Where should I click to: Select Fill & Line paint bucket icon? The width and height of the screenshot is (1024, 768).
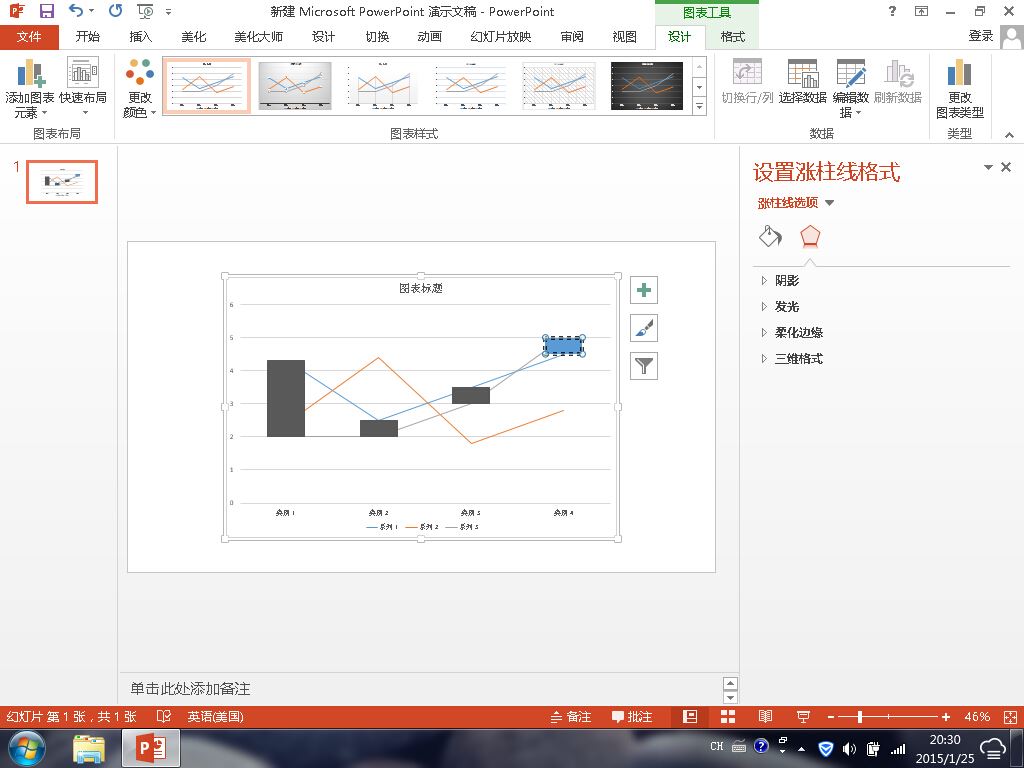pyautogui.click(x=771, y=236)
